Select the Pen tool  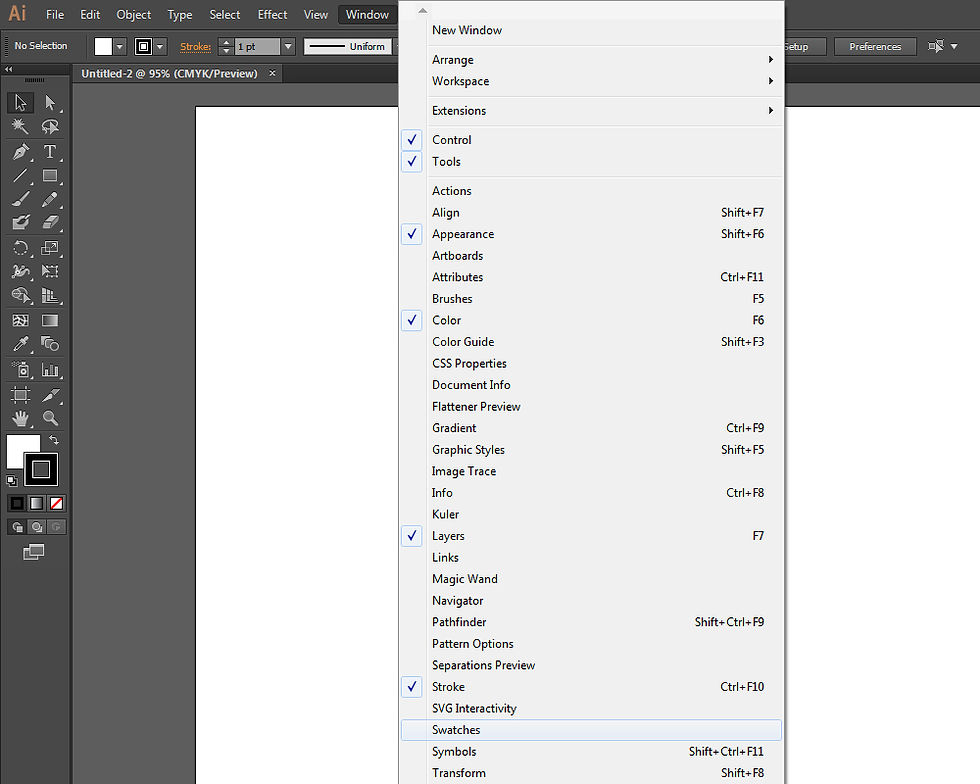click(x=20, y=151)
